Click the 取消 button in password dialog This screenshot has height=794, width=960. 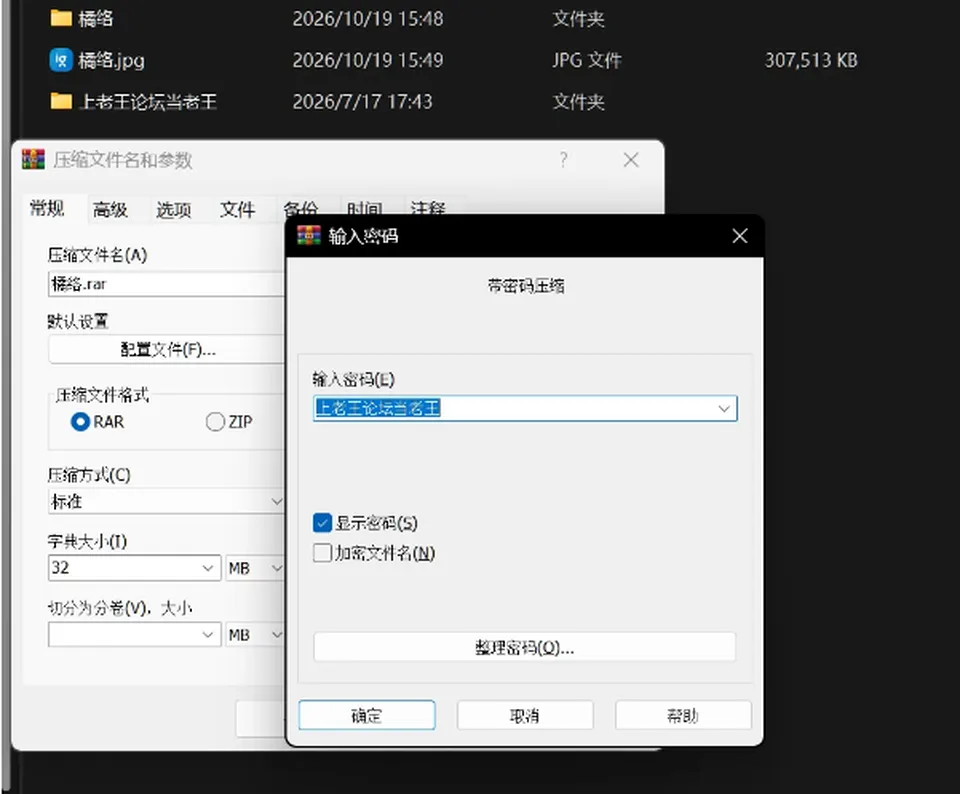click(525, 715)
